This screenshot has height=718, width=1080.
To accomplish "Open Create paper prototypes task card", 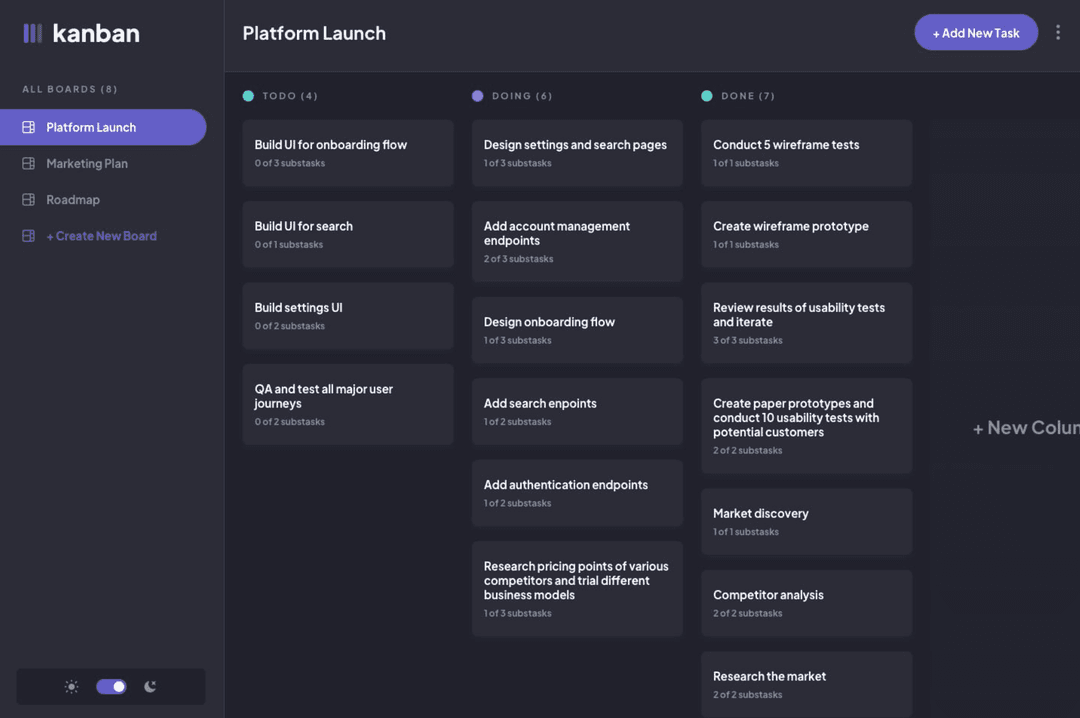I will [x=807, y=426].
